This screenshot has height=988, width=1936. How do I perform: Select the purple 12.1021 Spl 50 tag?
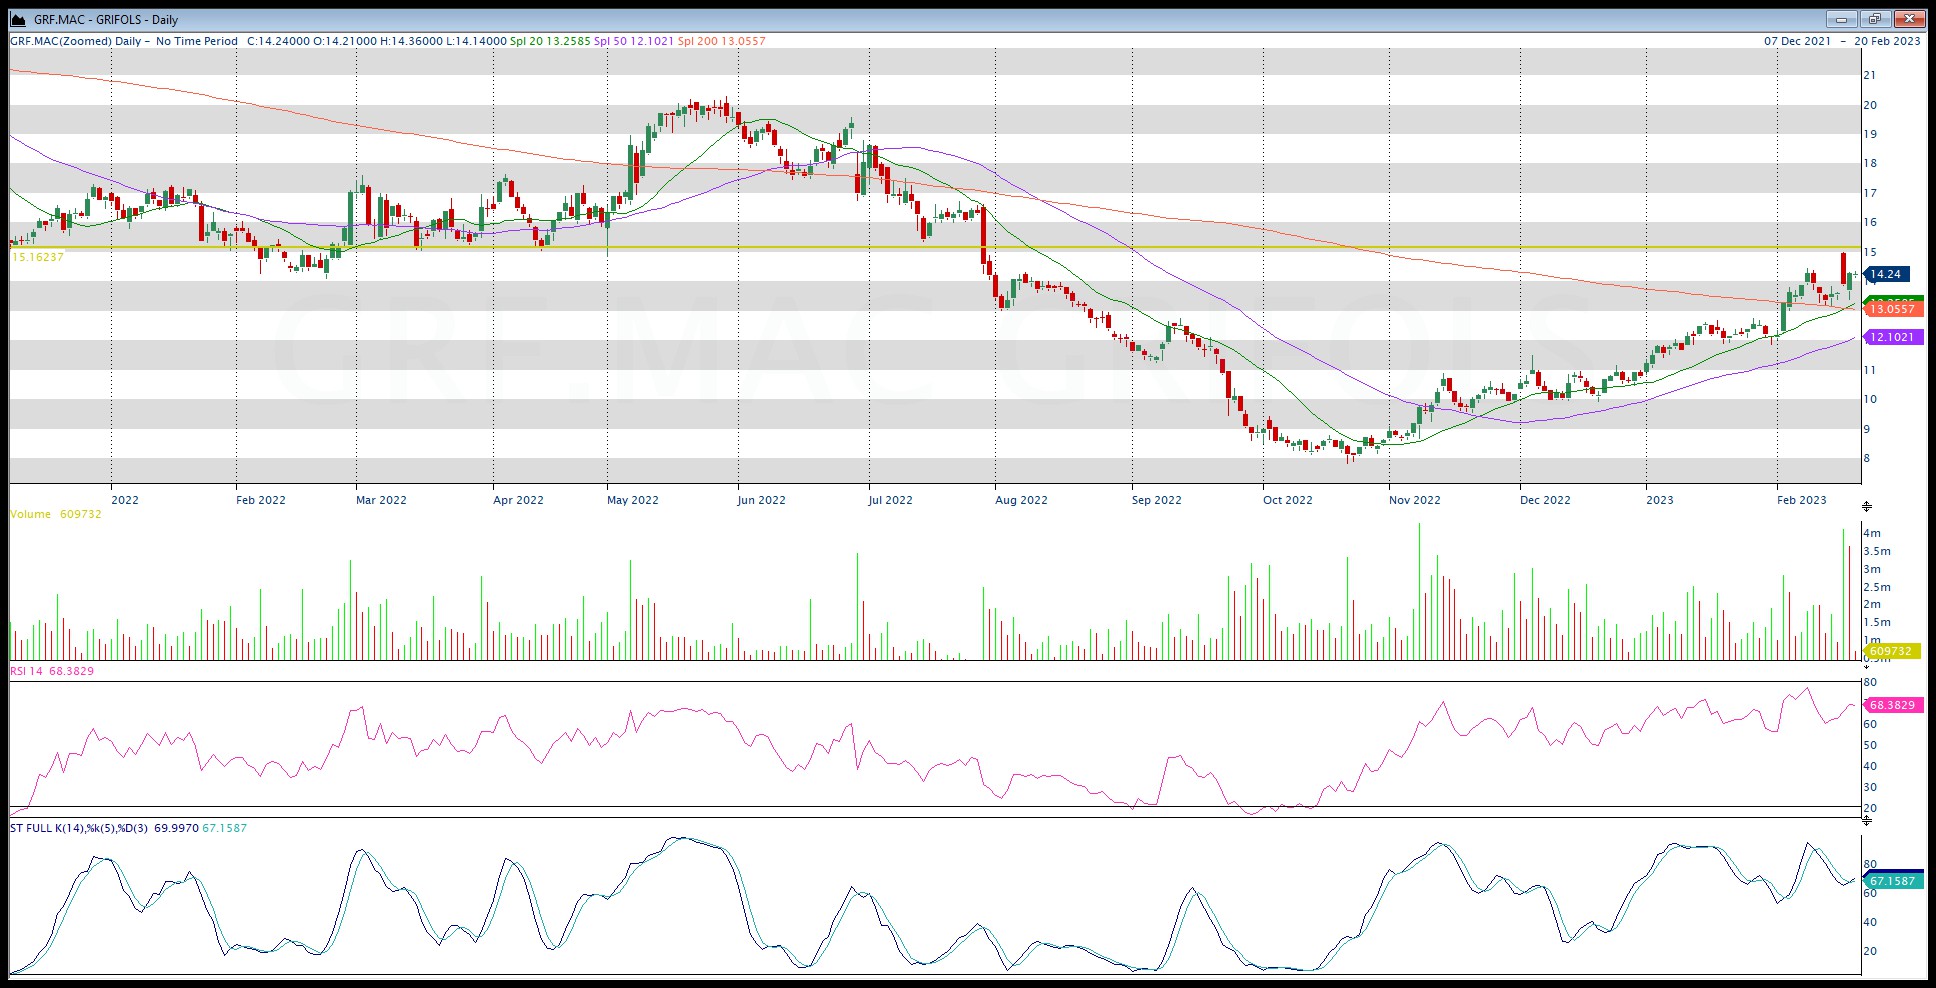click(1892, 338)
